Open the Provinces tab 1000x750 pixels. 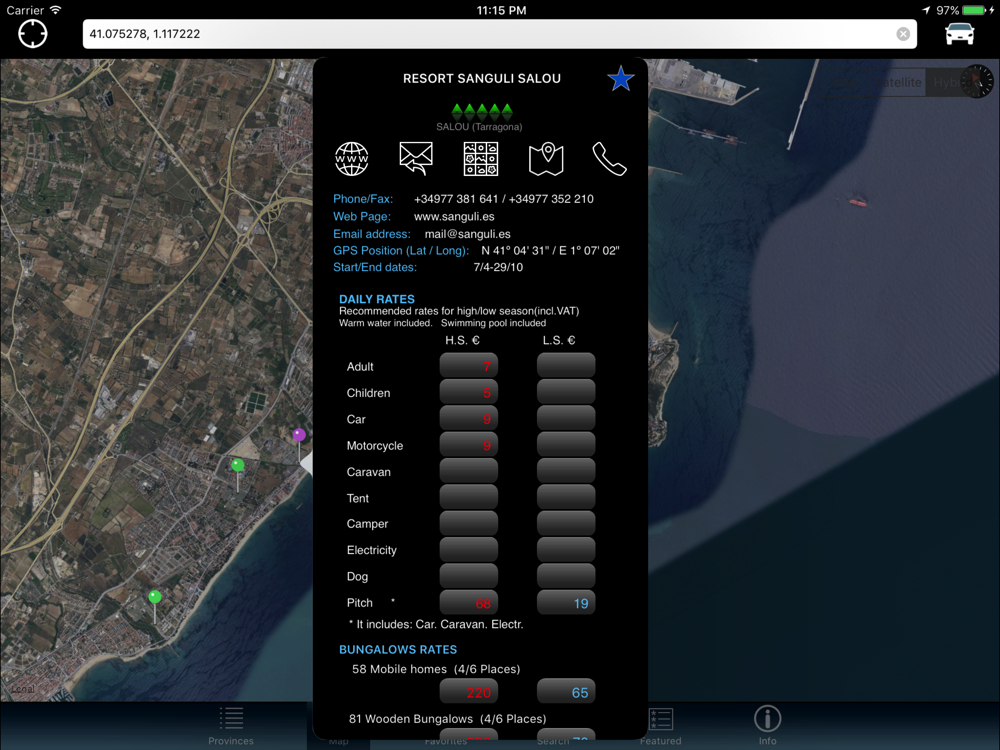click(x=231, y=726)
